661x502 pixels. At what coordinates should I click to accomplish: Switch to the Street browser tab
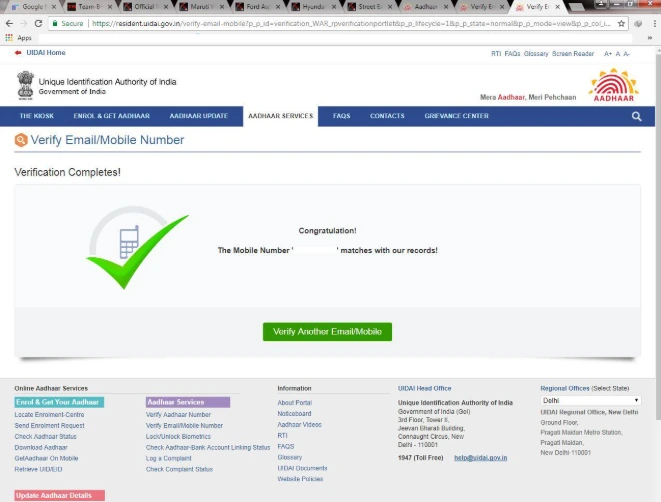[x=370, y=7]
